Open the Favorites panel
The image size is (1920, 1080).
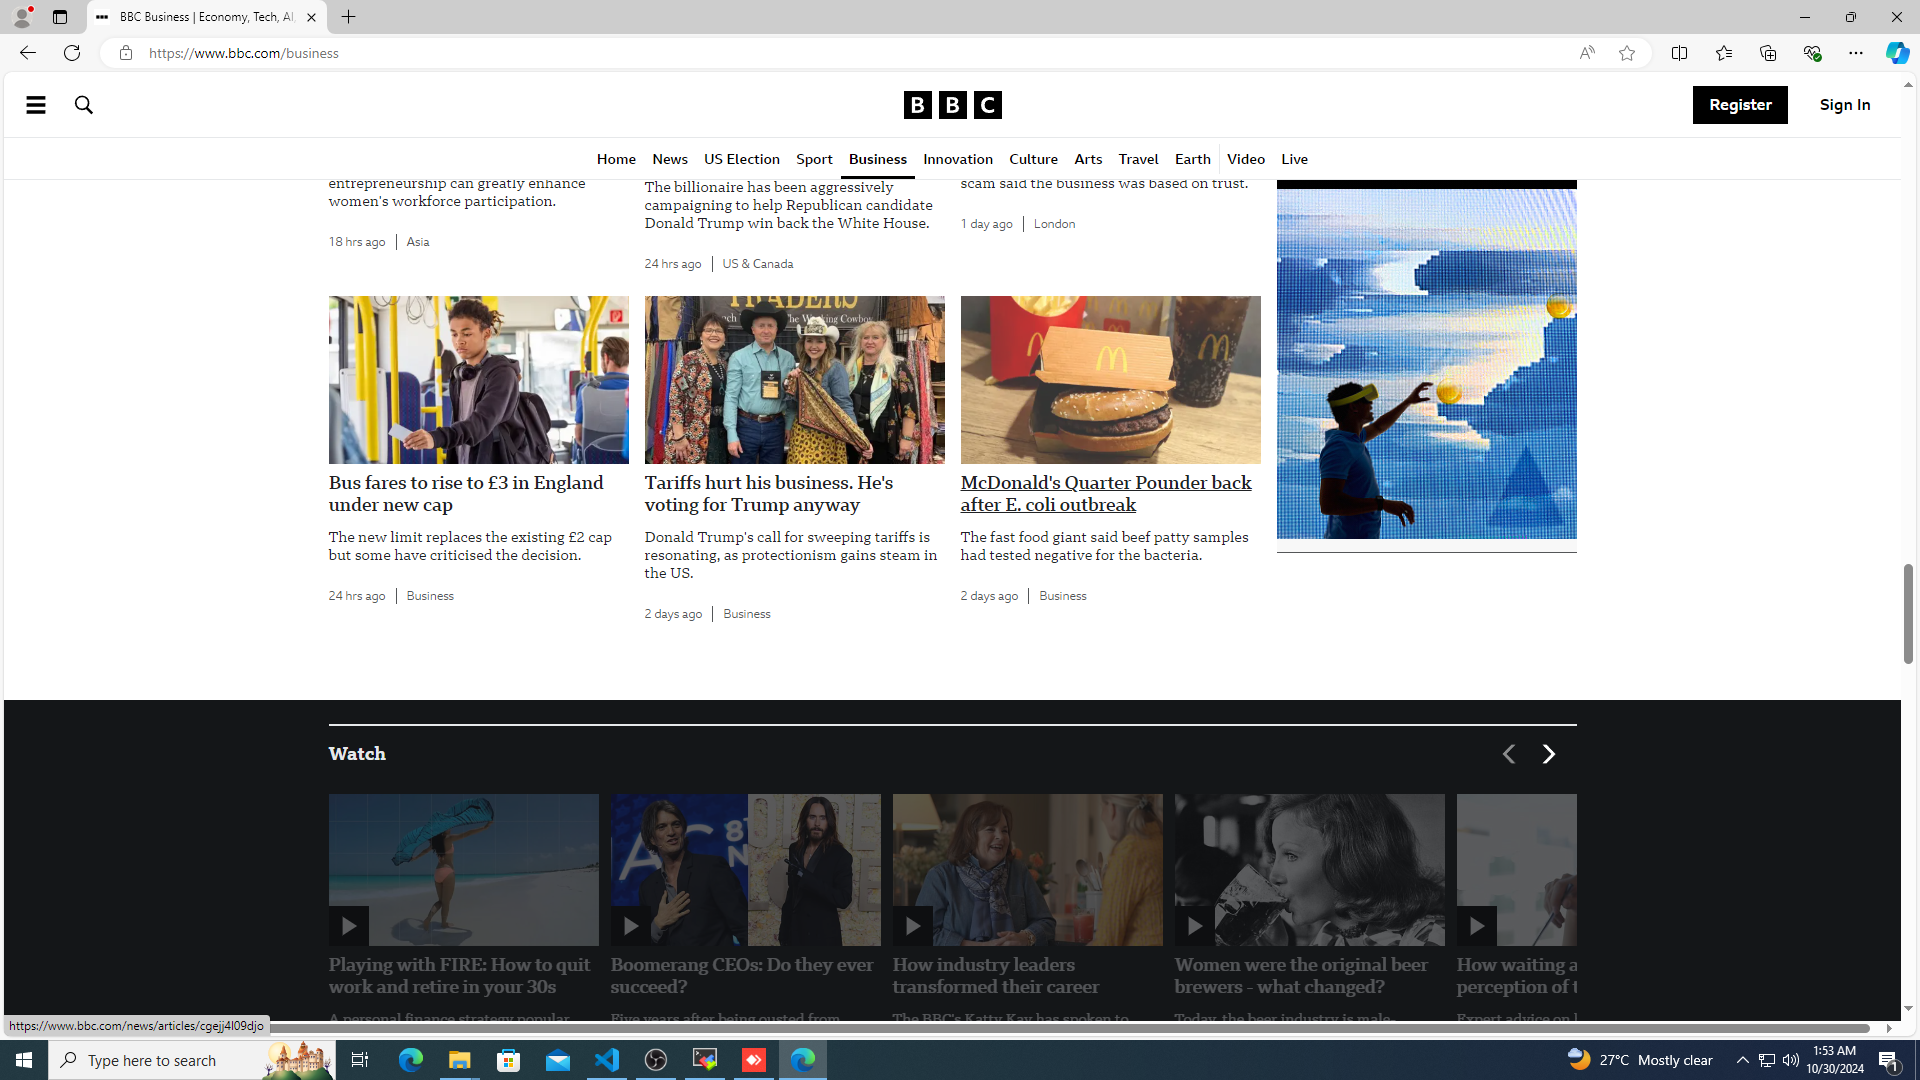tap(1723, 53)
